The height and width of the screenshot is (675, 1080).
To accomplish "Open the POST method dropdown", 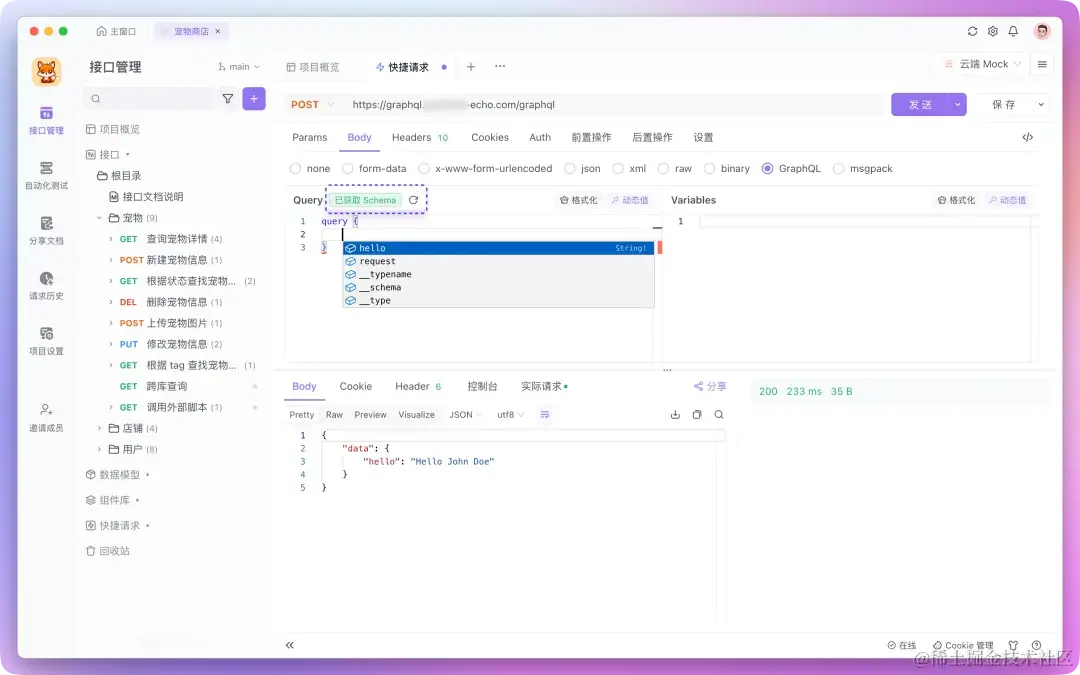I will tap(312, 105).
